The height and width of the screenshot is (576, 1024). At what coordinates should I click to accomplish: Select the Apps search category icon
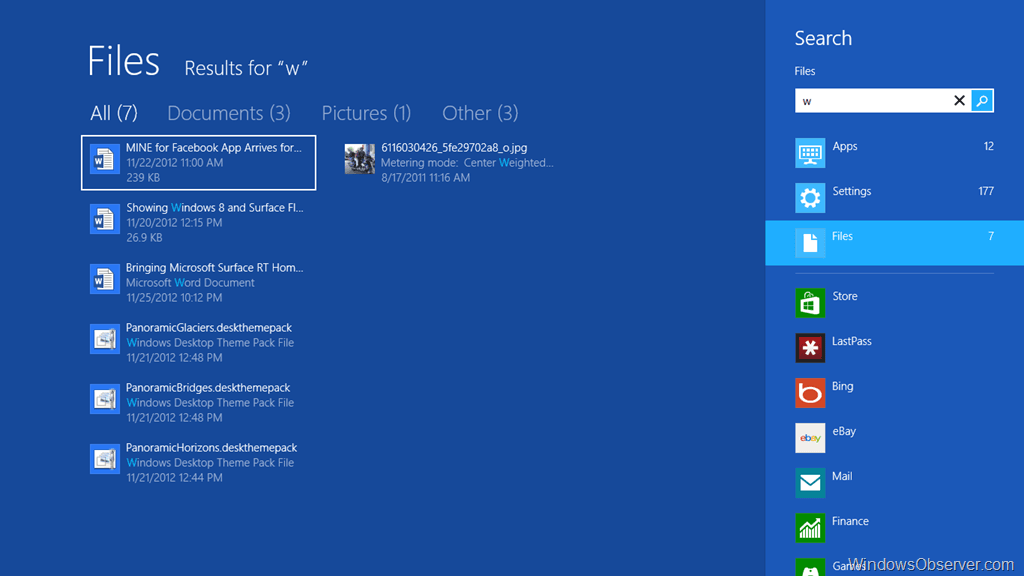(810, 153)
